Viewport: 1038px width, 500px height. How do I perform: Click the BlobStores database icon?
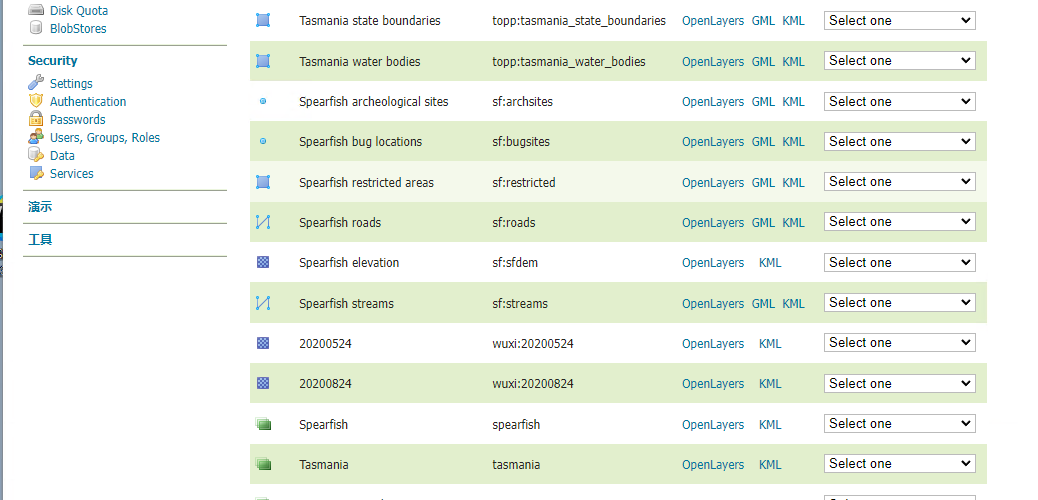[x=36, y=28]
